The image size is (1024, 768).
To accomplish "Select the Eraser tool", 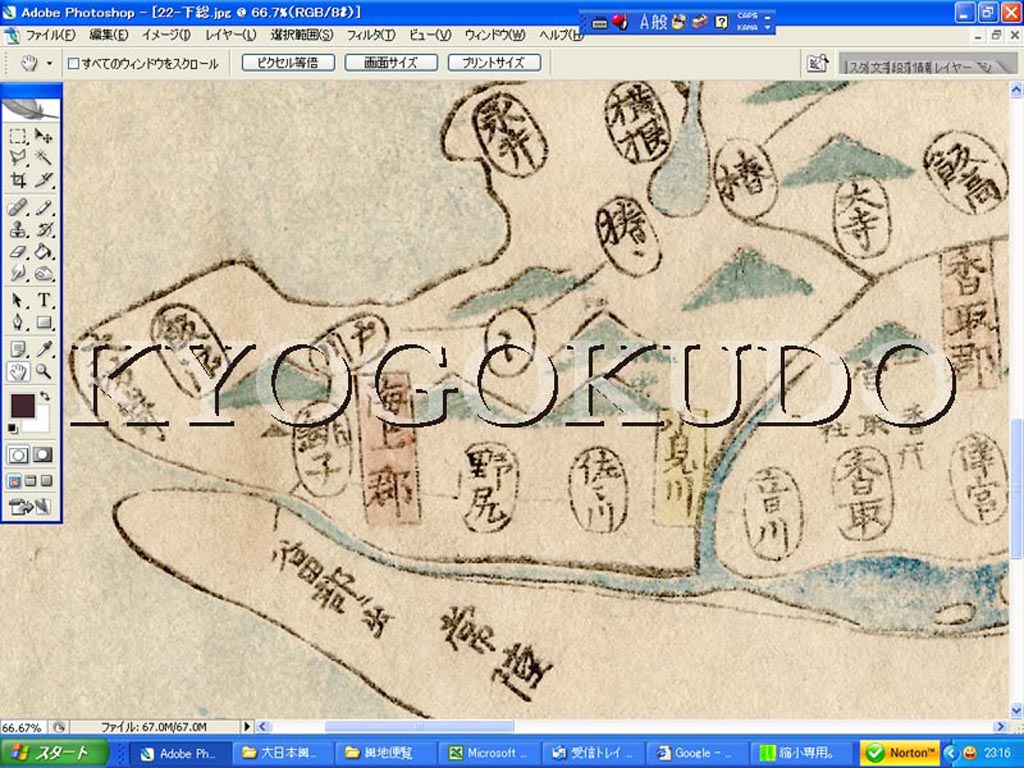I will tap(18, 251).
